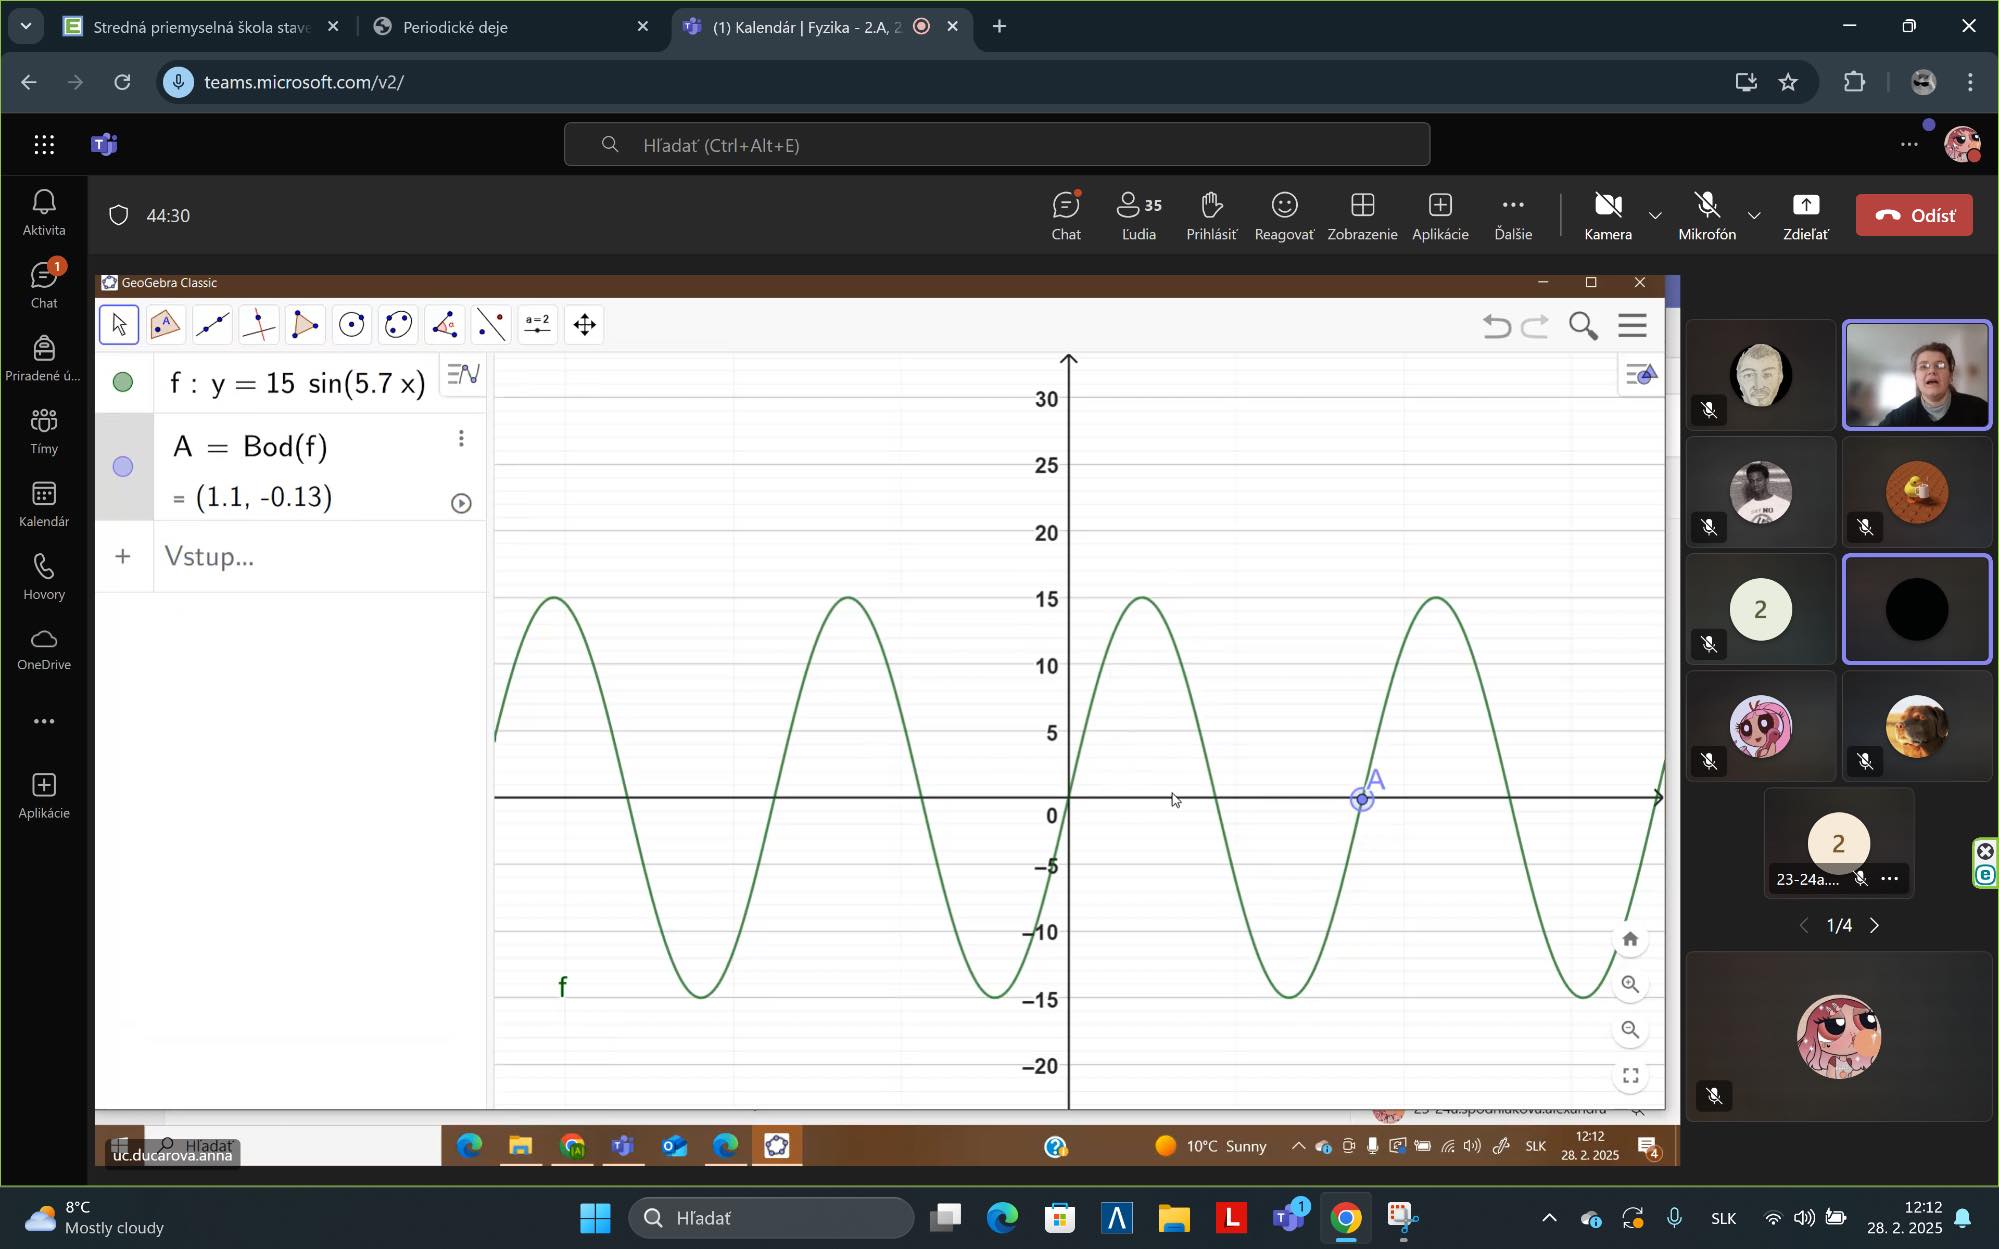Open Ďalšie more actions menu
Image resolution: width=1999 pixels, height=1249 pixels.
point(1513,216)
